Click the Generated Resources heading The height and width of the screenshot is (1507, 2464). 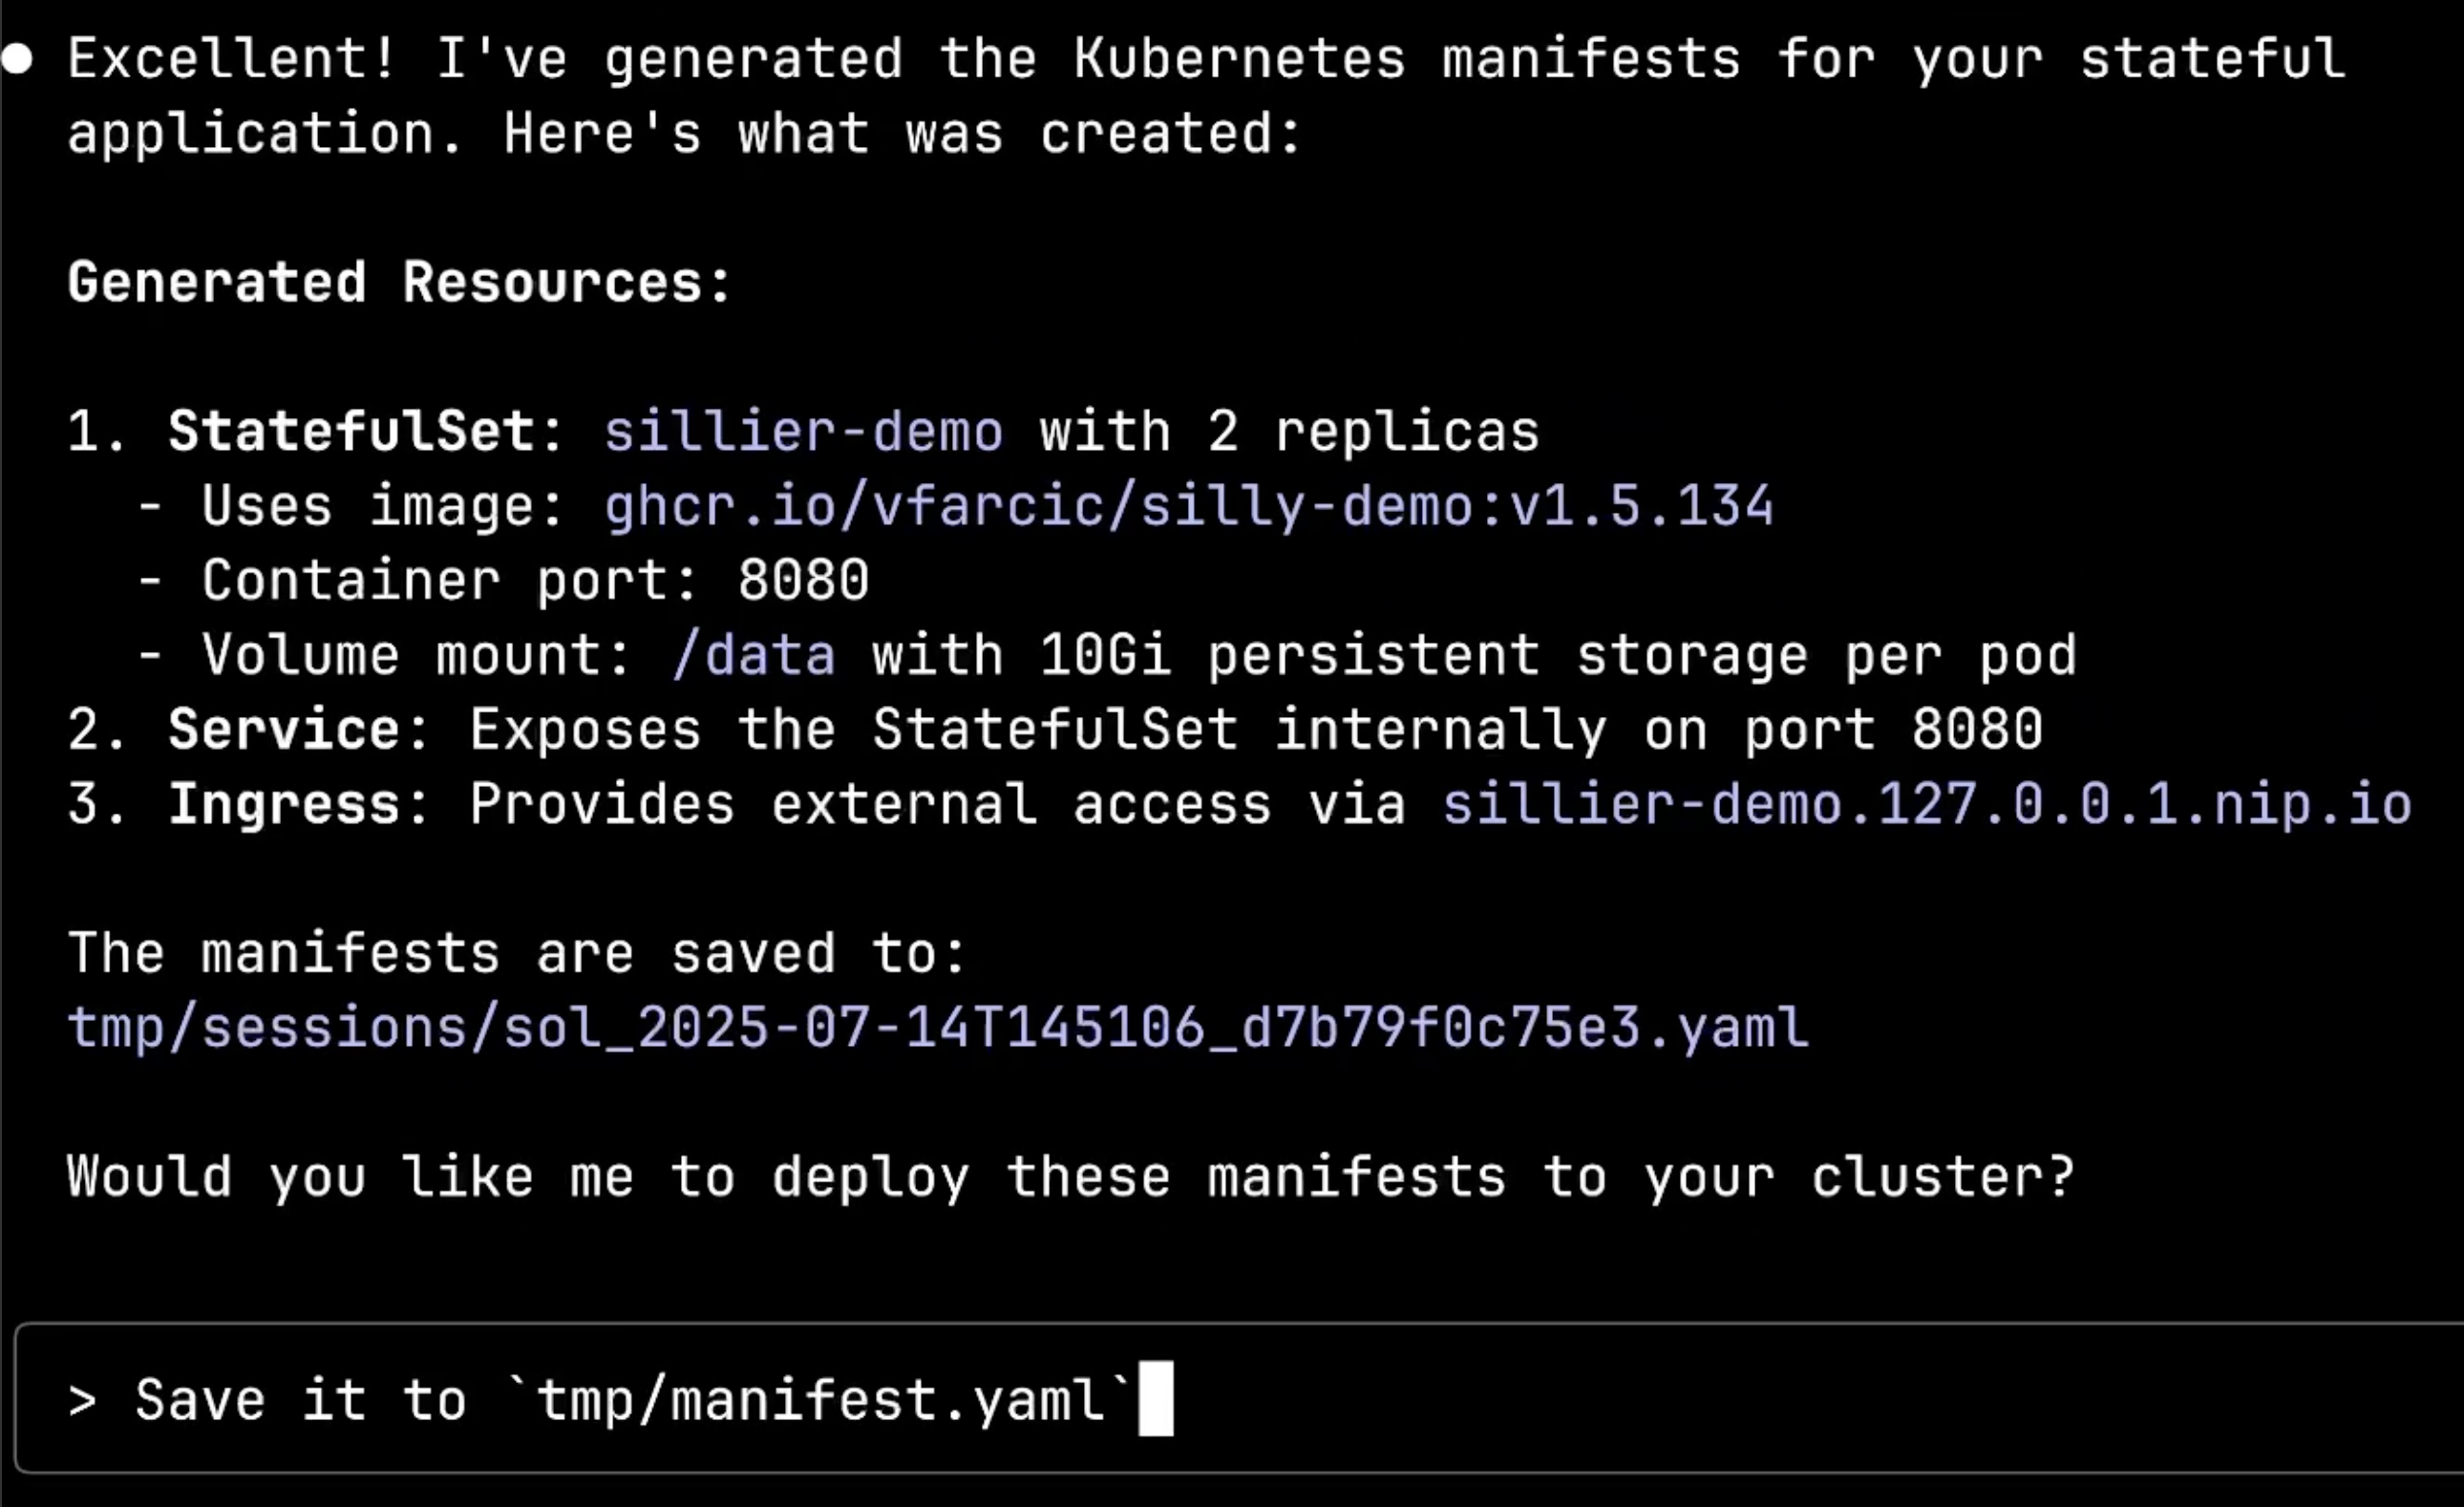tap(400, 282)
